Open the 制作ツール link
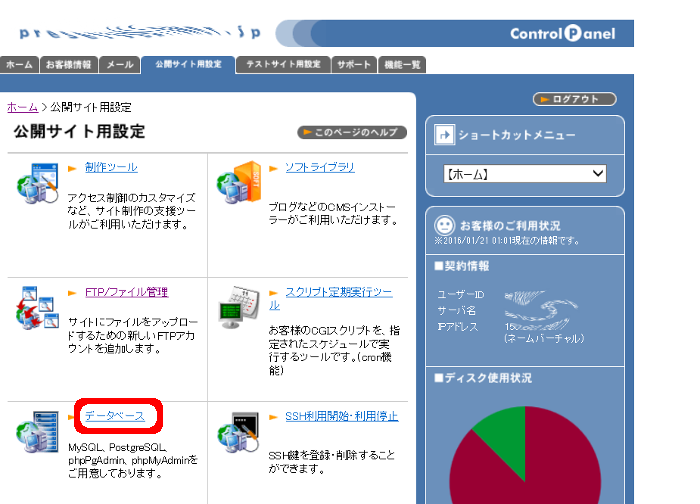The image size is (700, 504). (111, 167)
